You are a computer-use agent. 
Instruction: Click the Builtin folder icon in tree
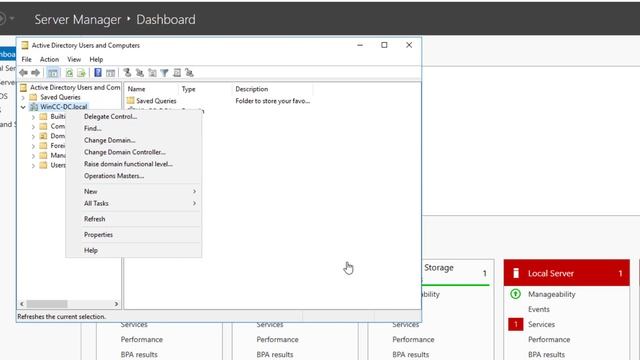pyautogui.click(x=43, y=117)
